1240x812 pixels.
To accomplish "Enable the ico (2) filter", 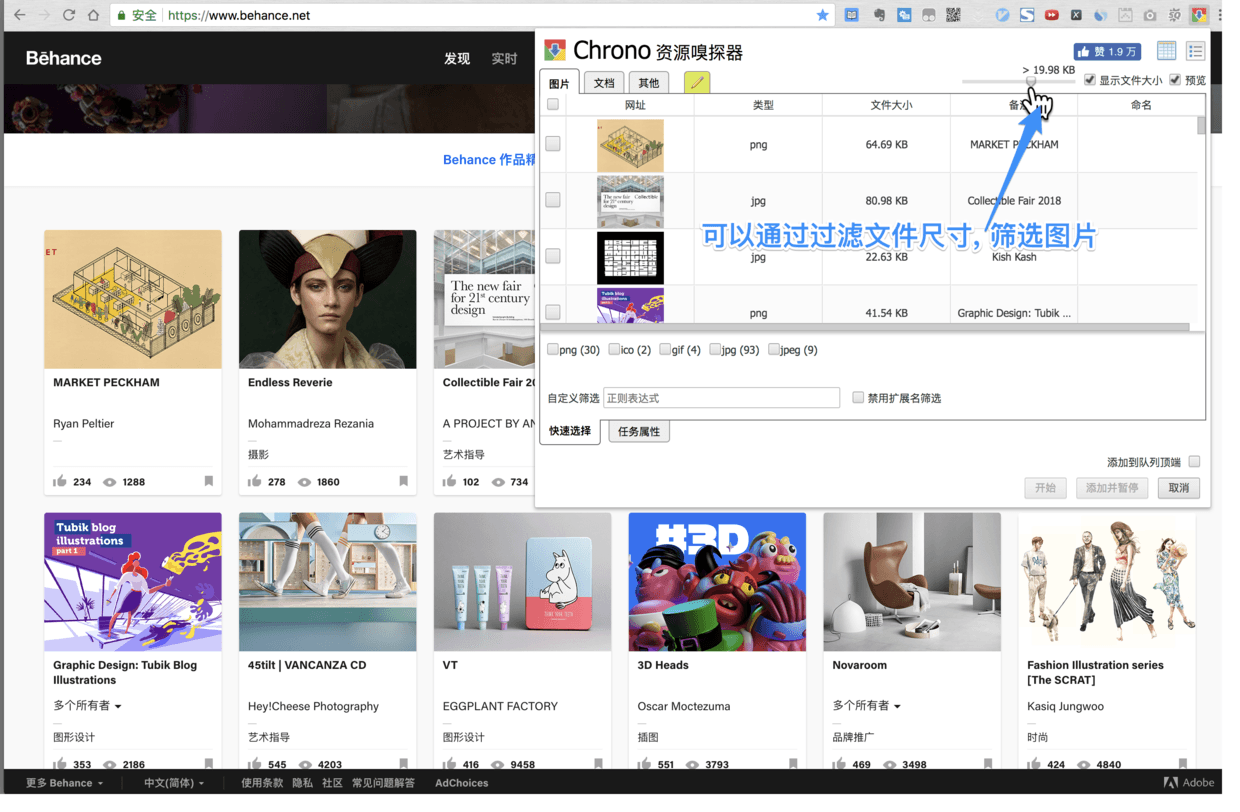I will tap(614, 349).
